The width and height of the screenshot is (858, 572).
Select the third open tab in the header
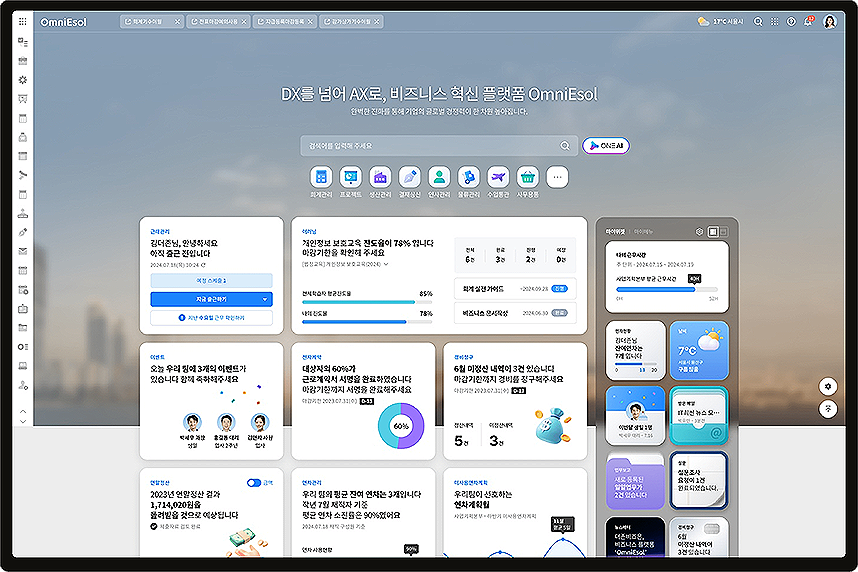(284, 22)
